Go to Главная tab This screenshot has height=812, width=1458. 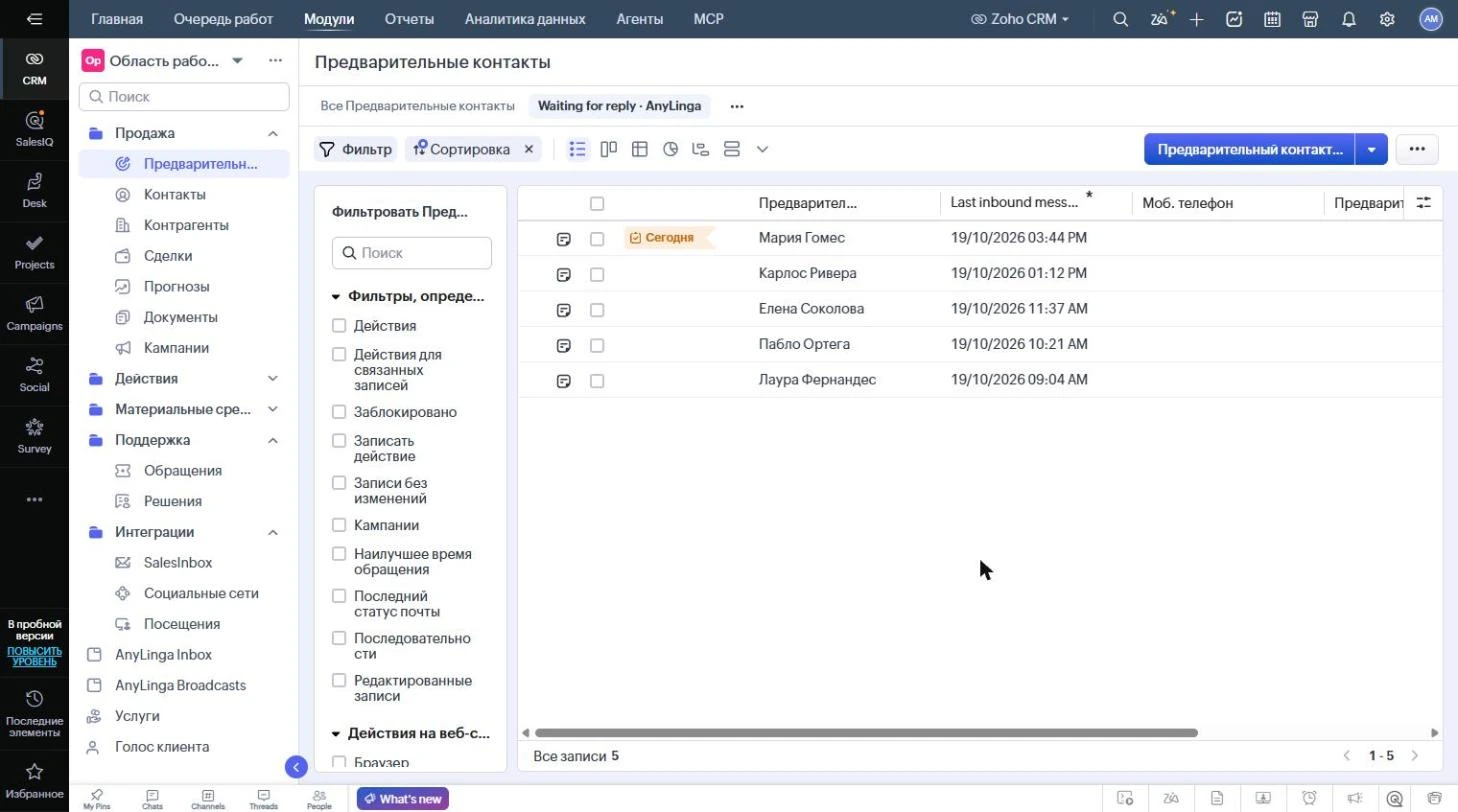pyautogui.click(x=117, y=19)
